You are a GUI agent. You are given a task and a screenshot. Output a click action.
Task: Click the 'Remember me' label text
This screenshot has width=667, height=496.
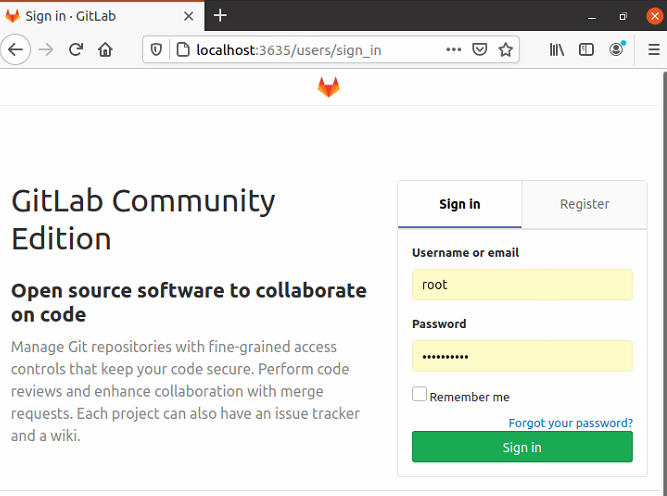469,397
